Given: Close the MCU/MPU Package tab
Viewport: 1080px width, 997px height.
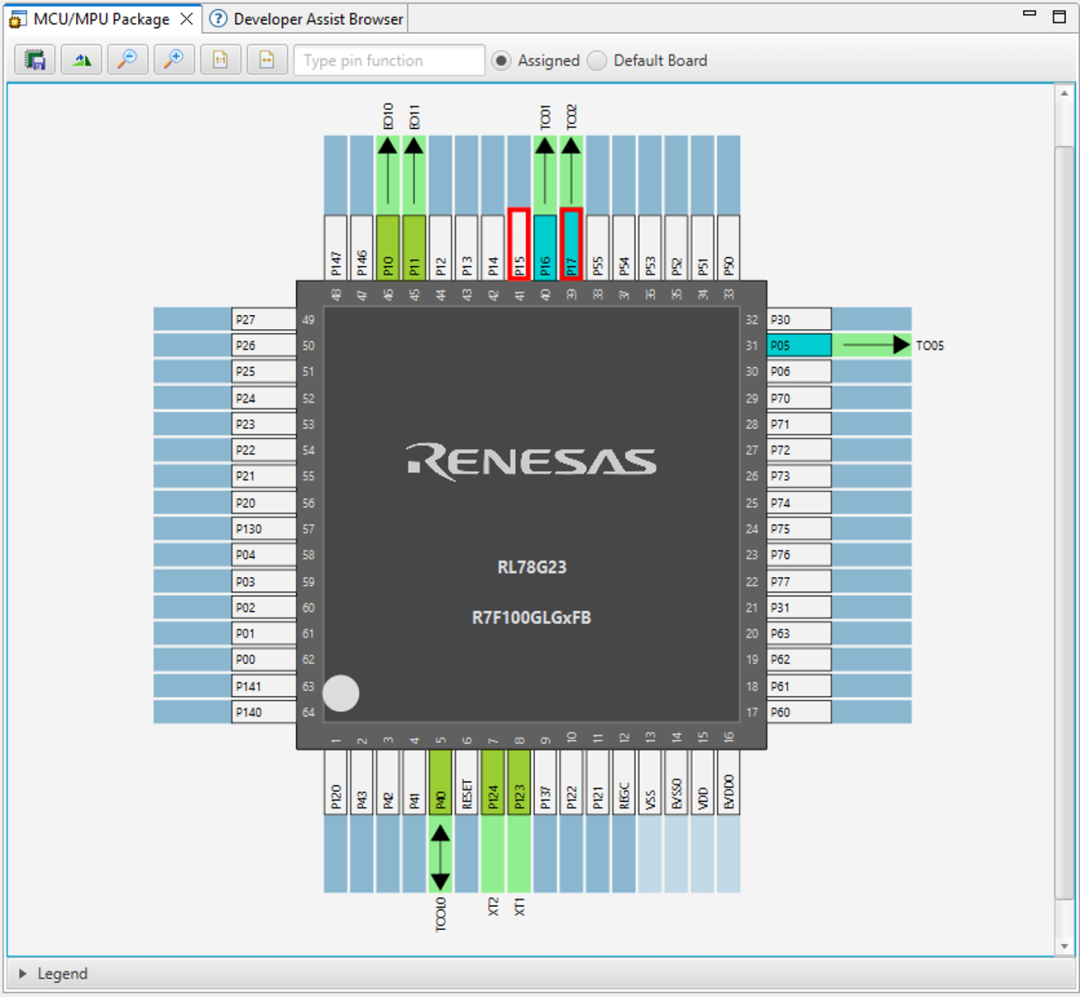Looking at the screenshot, I should 187,19.
